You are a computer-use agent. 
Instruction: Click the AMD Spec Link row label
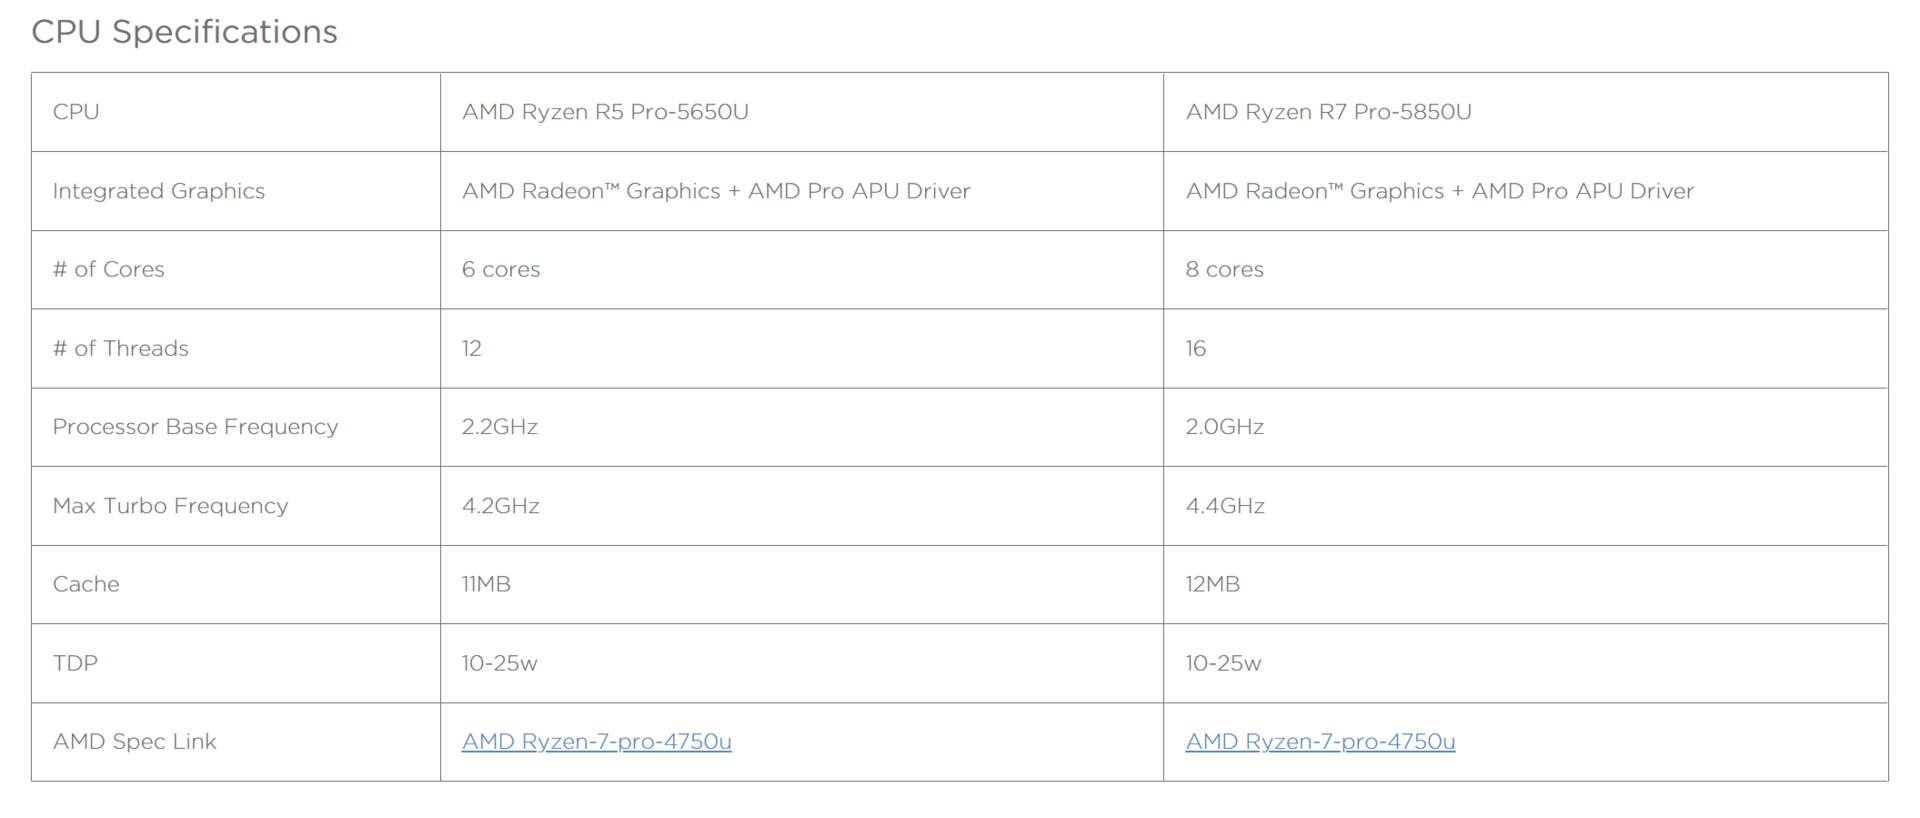[134, 741]
